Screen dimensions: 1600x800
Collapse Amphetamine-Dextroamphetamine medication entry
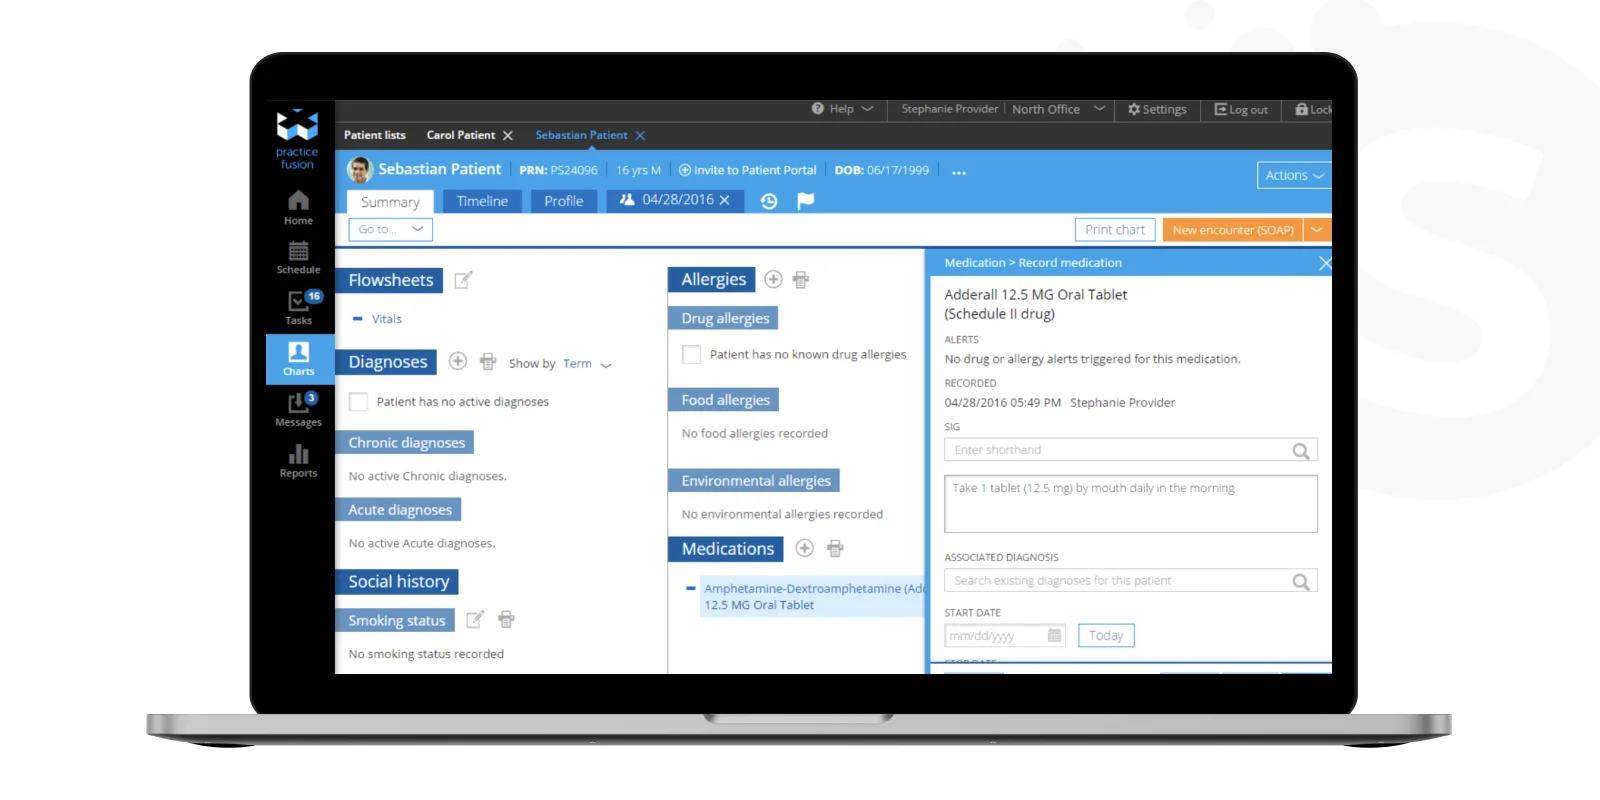pos(690,589)
